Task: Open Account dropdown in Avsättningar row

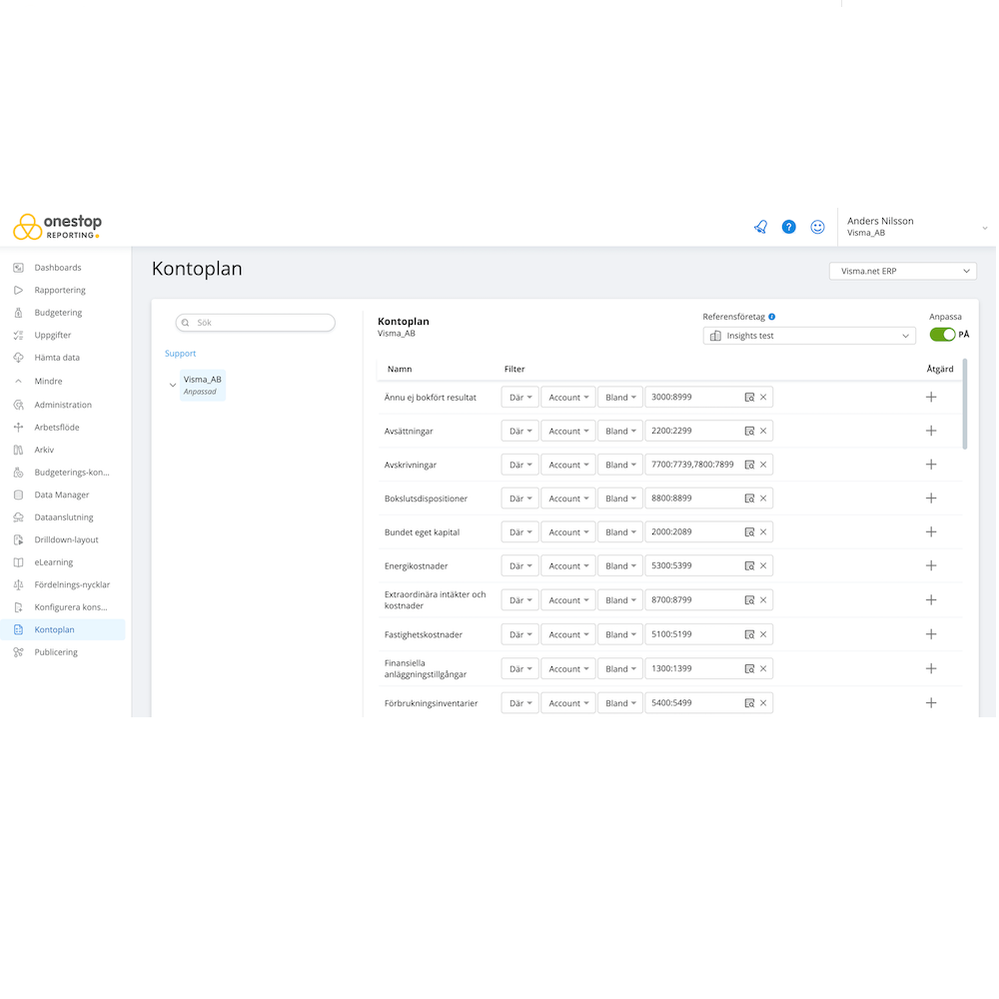Action: click(568, 431)
